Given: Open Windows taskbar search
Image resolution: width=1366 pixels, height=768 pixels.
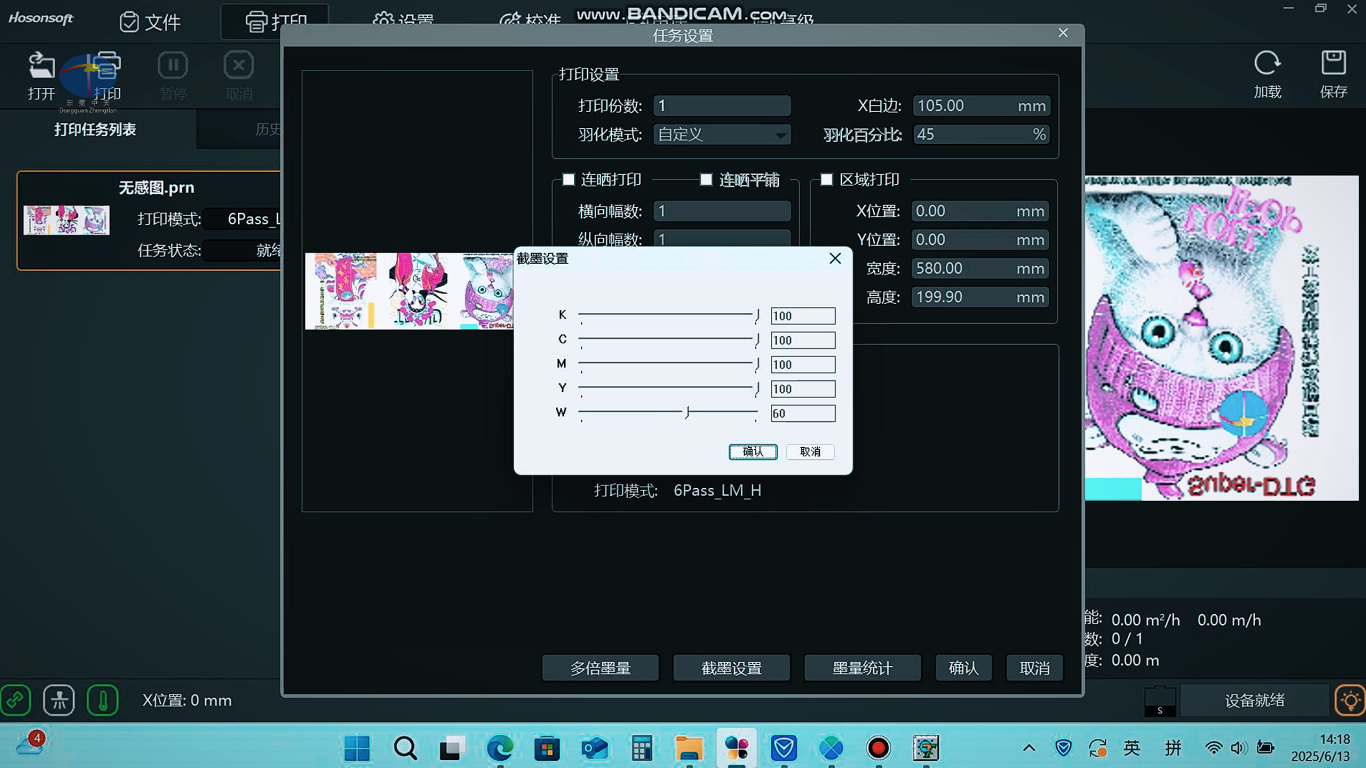Looking at the screenshot, I should tap(405, 748).
